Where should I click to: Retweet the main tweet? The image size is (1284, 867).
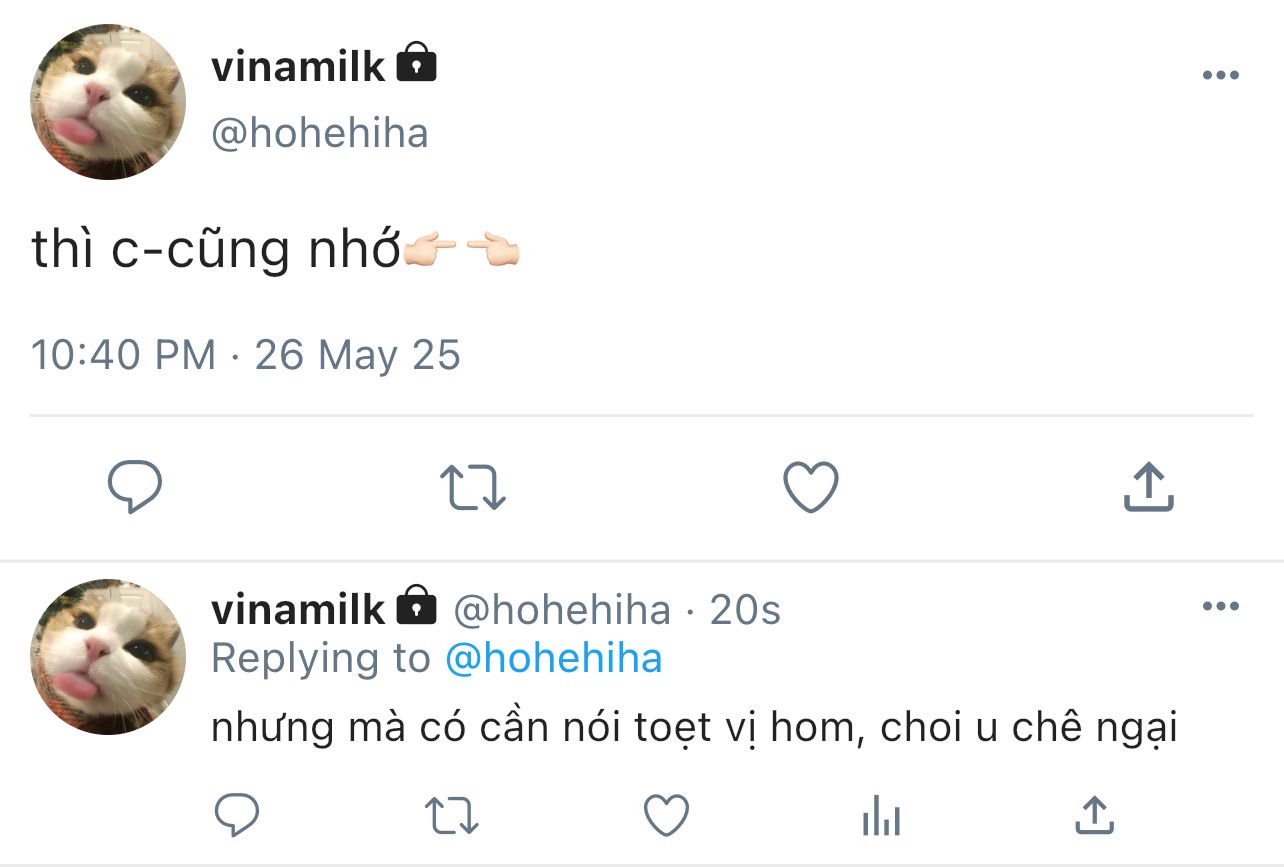click(473, 487)
